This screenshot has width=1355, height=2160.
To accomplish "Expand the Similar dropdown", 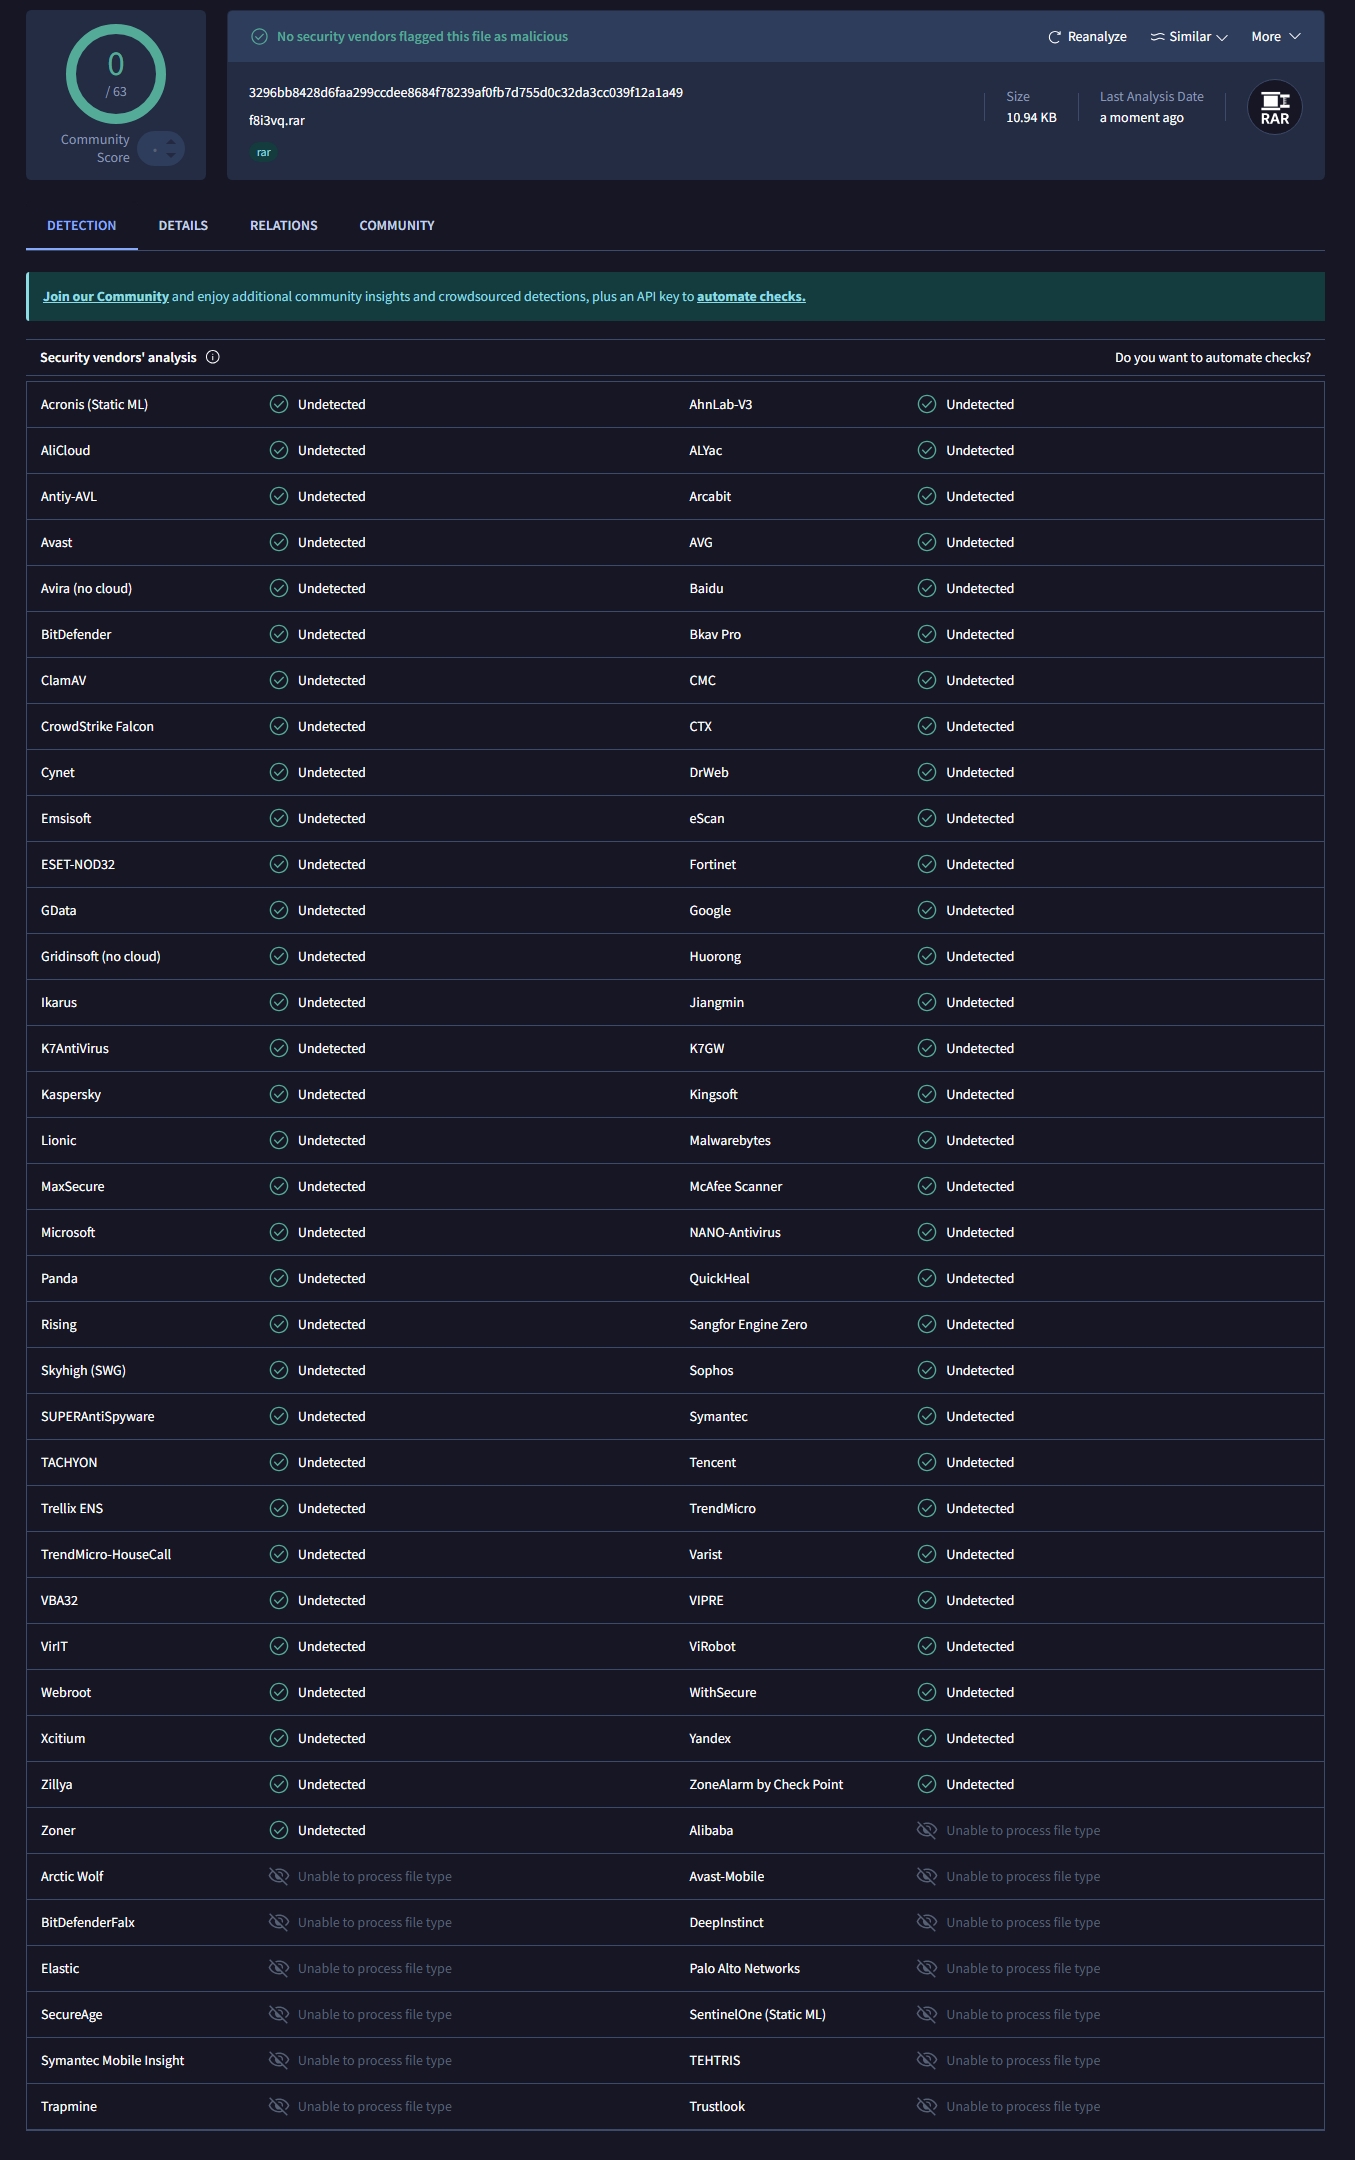I will click(1189, 37).
